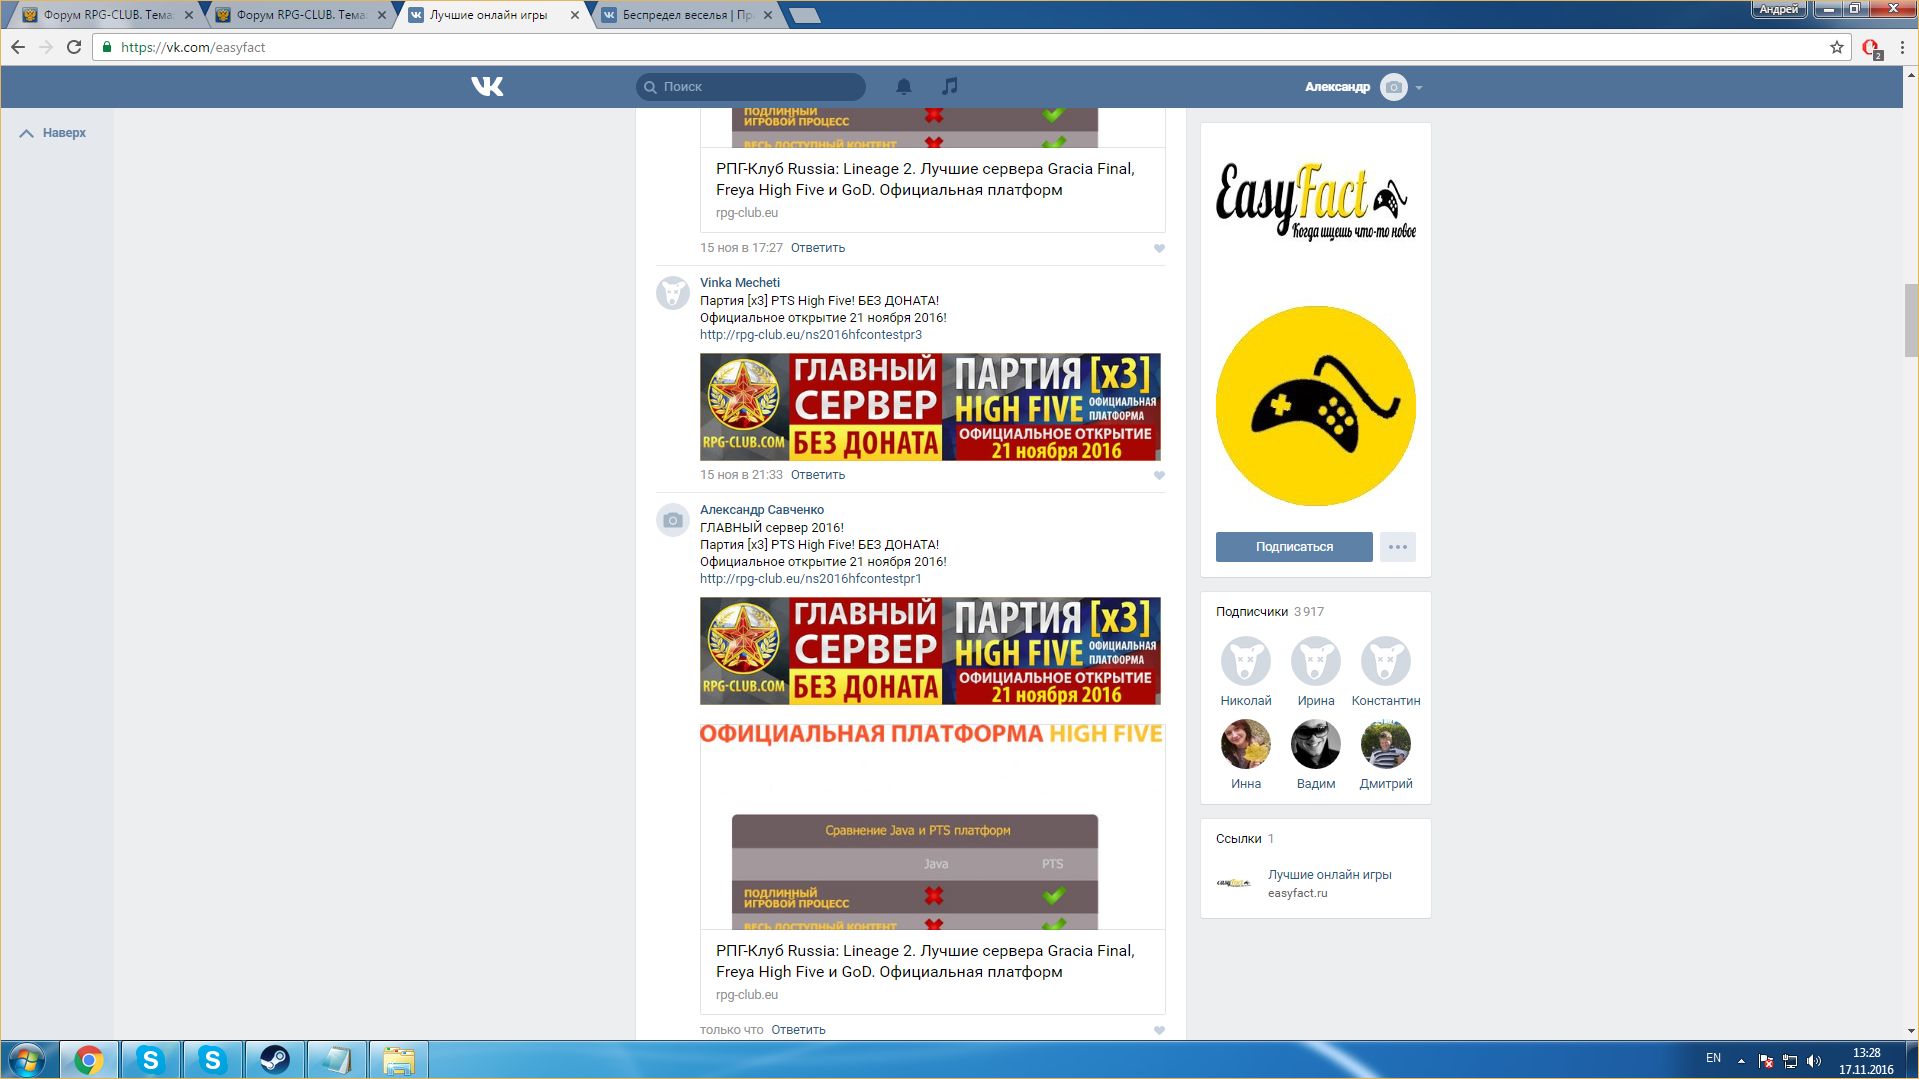1919x1079 pixels.
Task: Click the Opera-style red extension icon
Action: 1871,48
